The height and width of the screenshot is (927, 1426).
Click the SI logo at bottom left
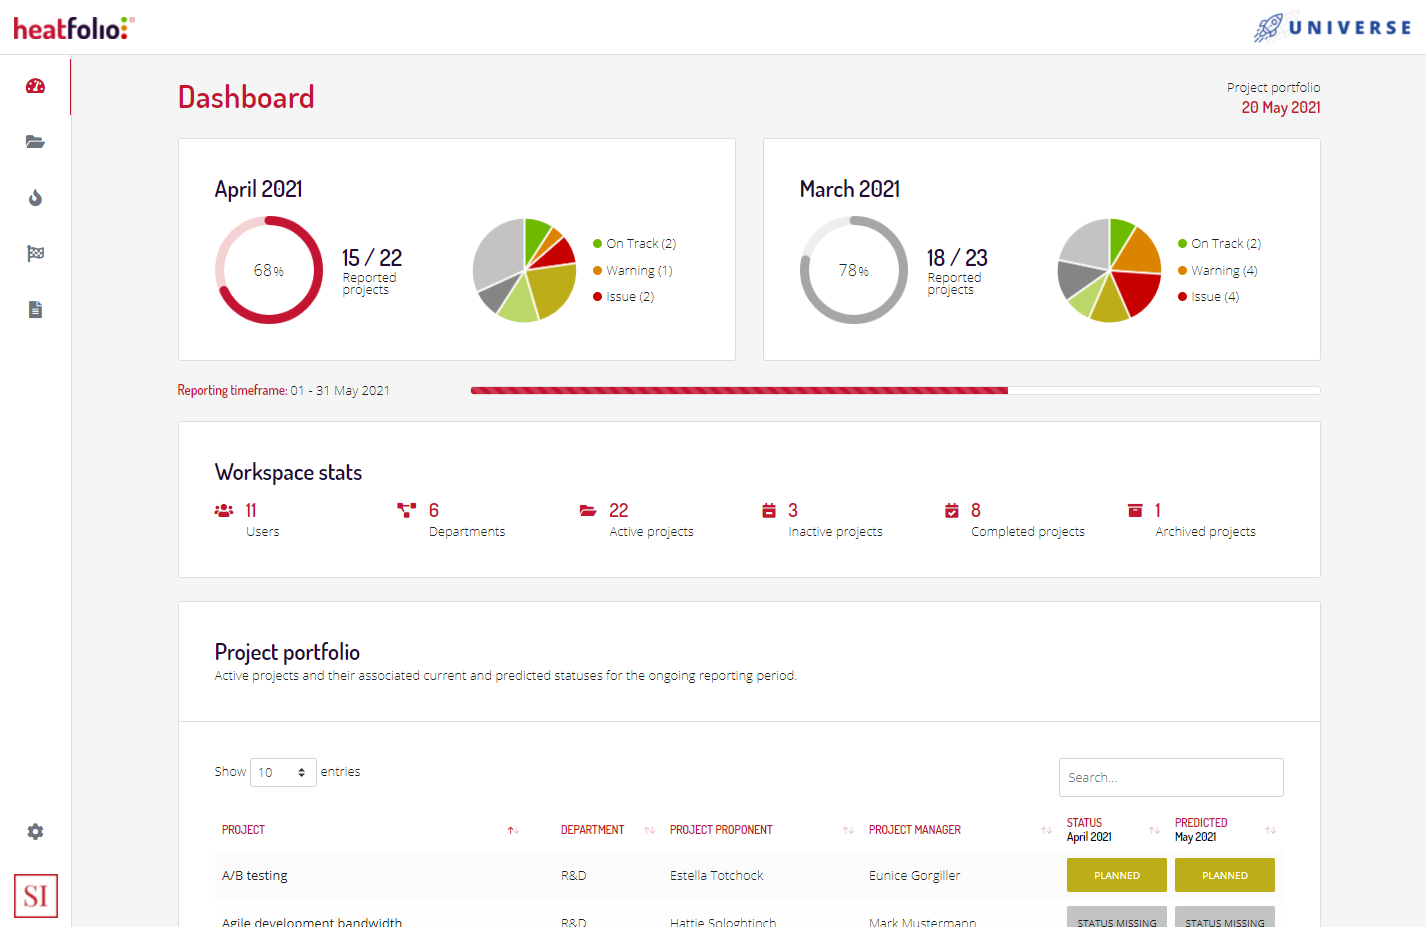click(x=36, y=895)
